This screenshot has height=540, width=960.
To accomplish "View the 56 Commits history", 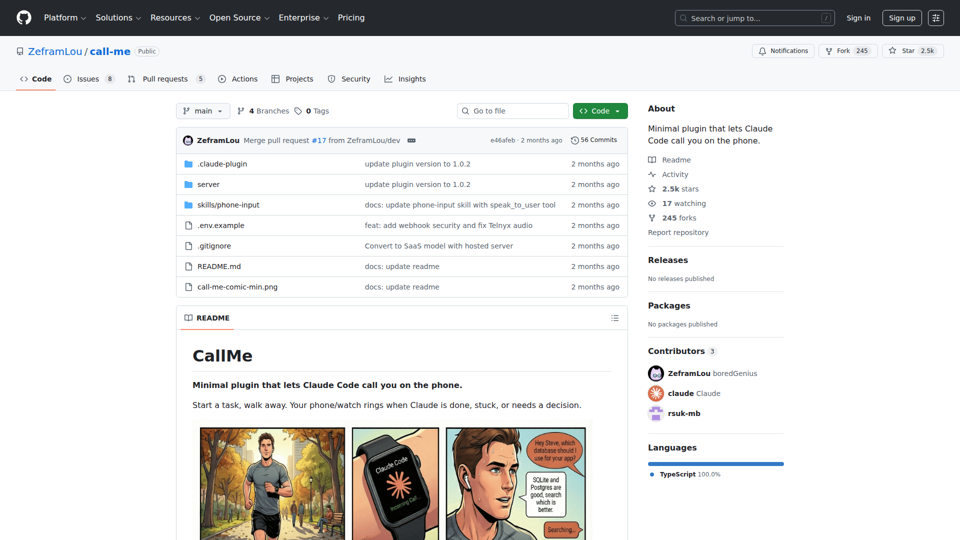I will coord(594,140).
